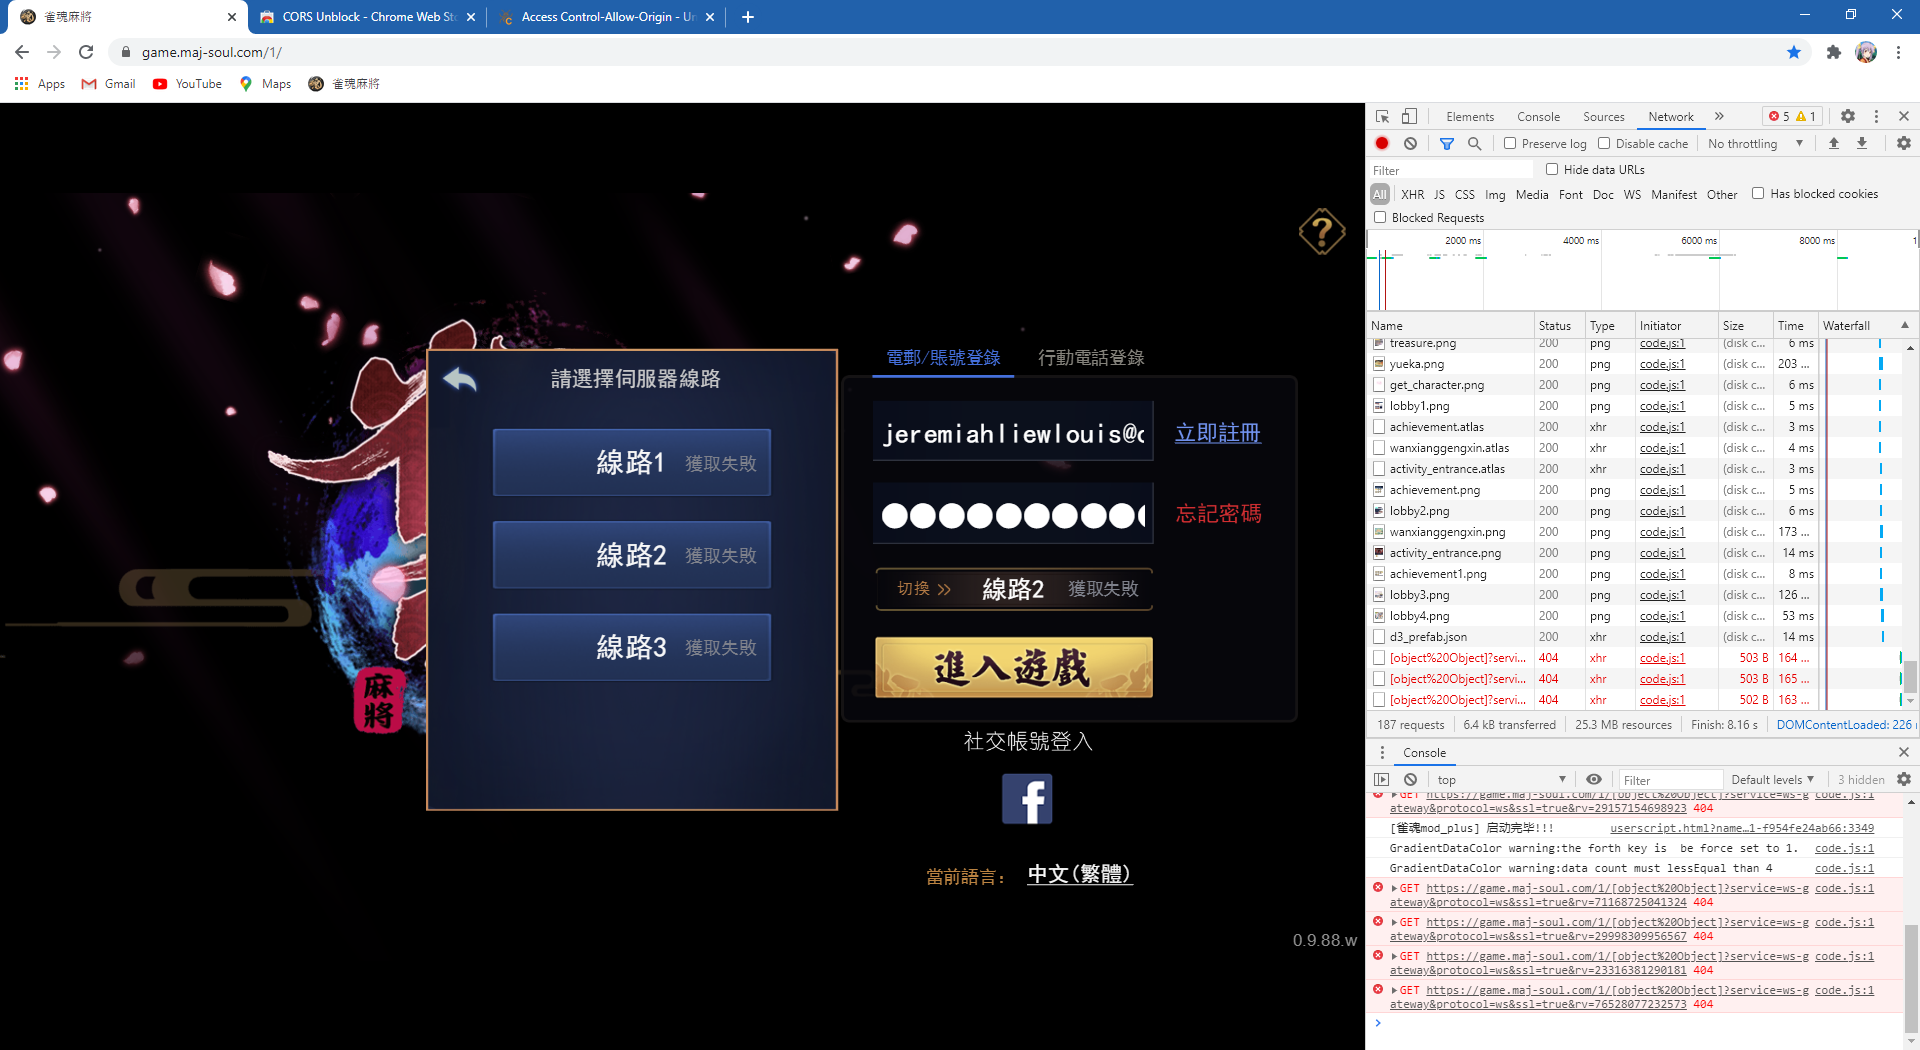Open the Default levels dropdown
The width and height of the screenshot is (1920, 1050).
tap(1772, 779)
